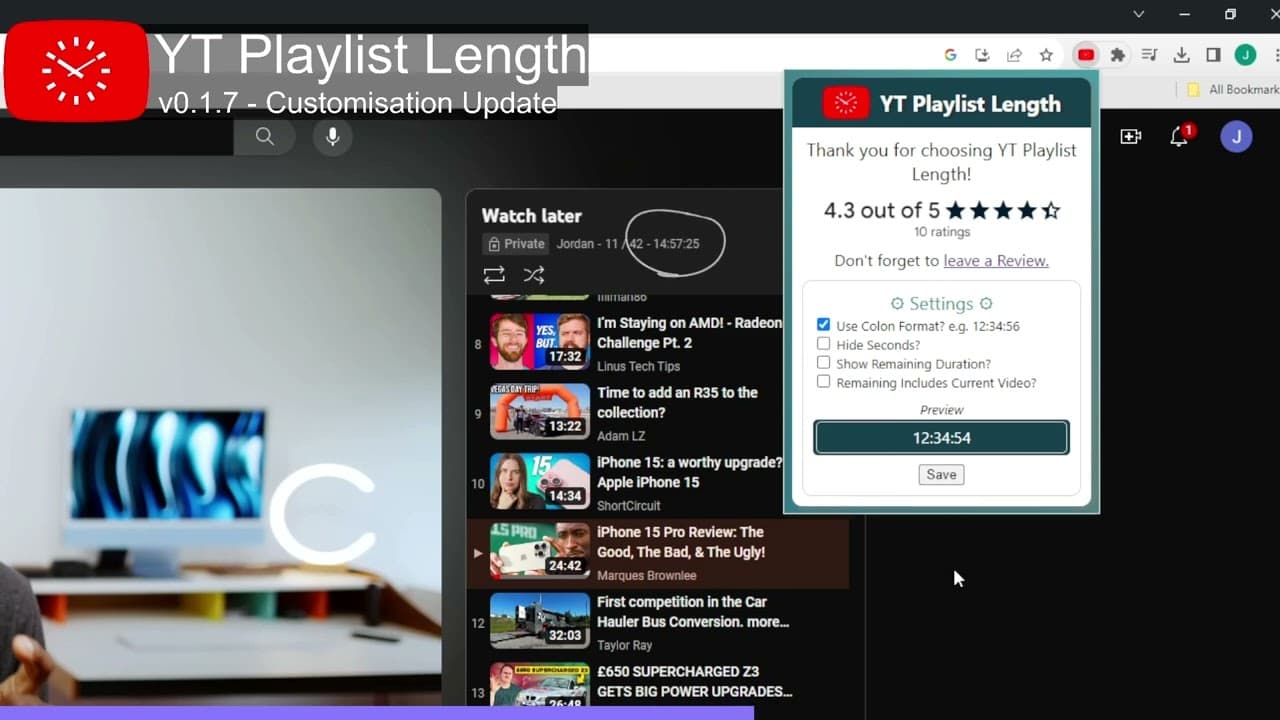Click the Private lock badge in Watch later

click(516, 244)
